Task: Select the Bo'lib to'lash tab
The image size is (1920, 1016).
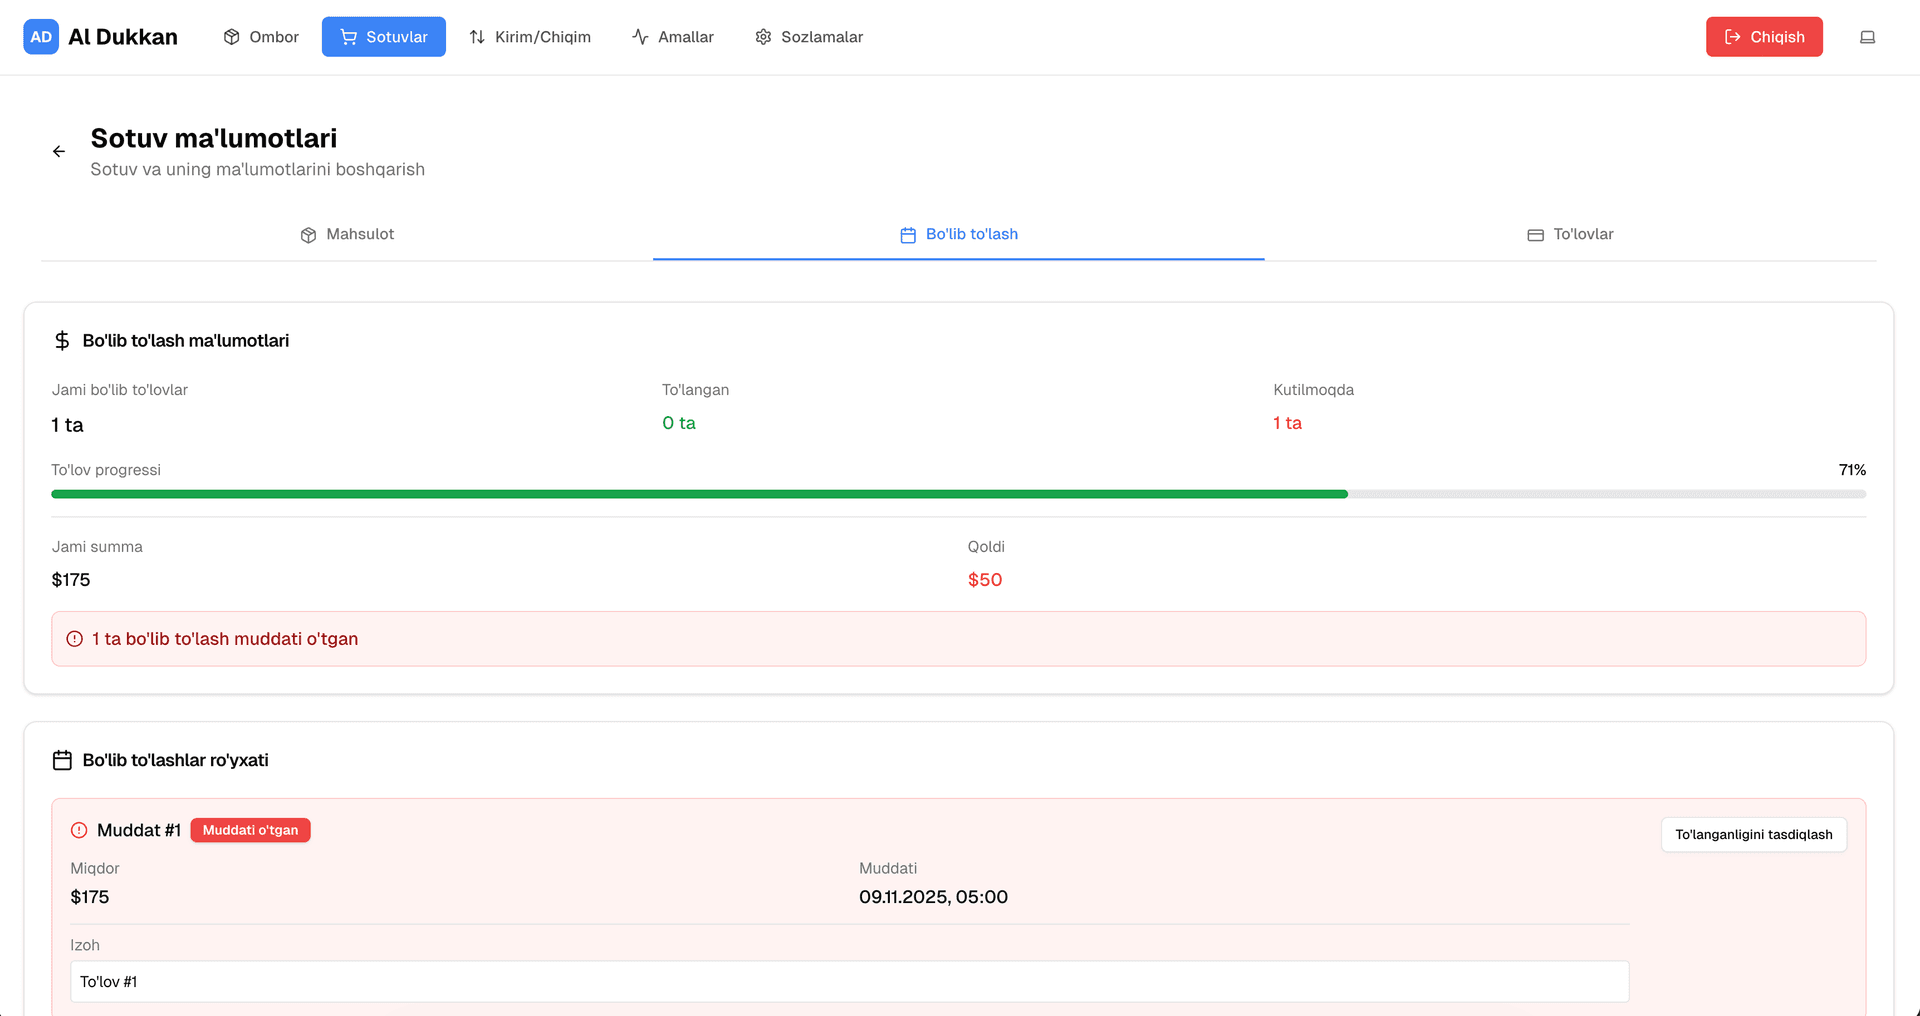Action: click(x=958, y=234)
